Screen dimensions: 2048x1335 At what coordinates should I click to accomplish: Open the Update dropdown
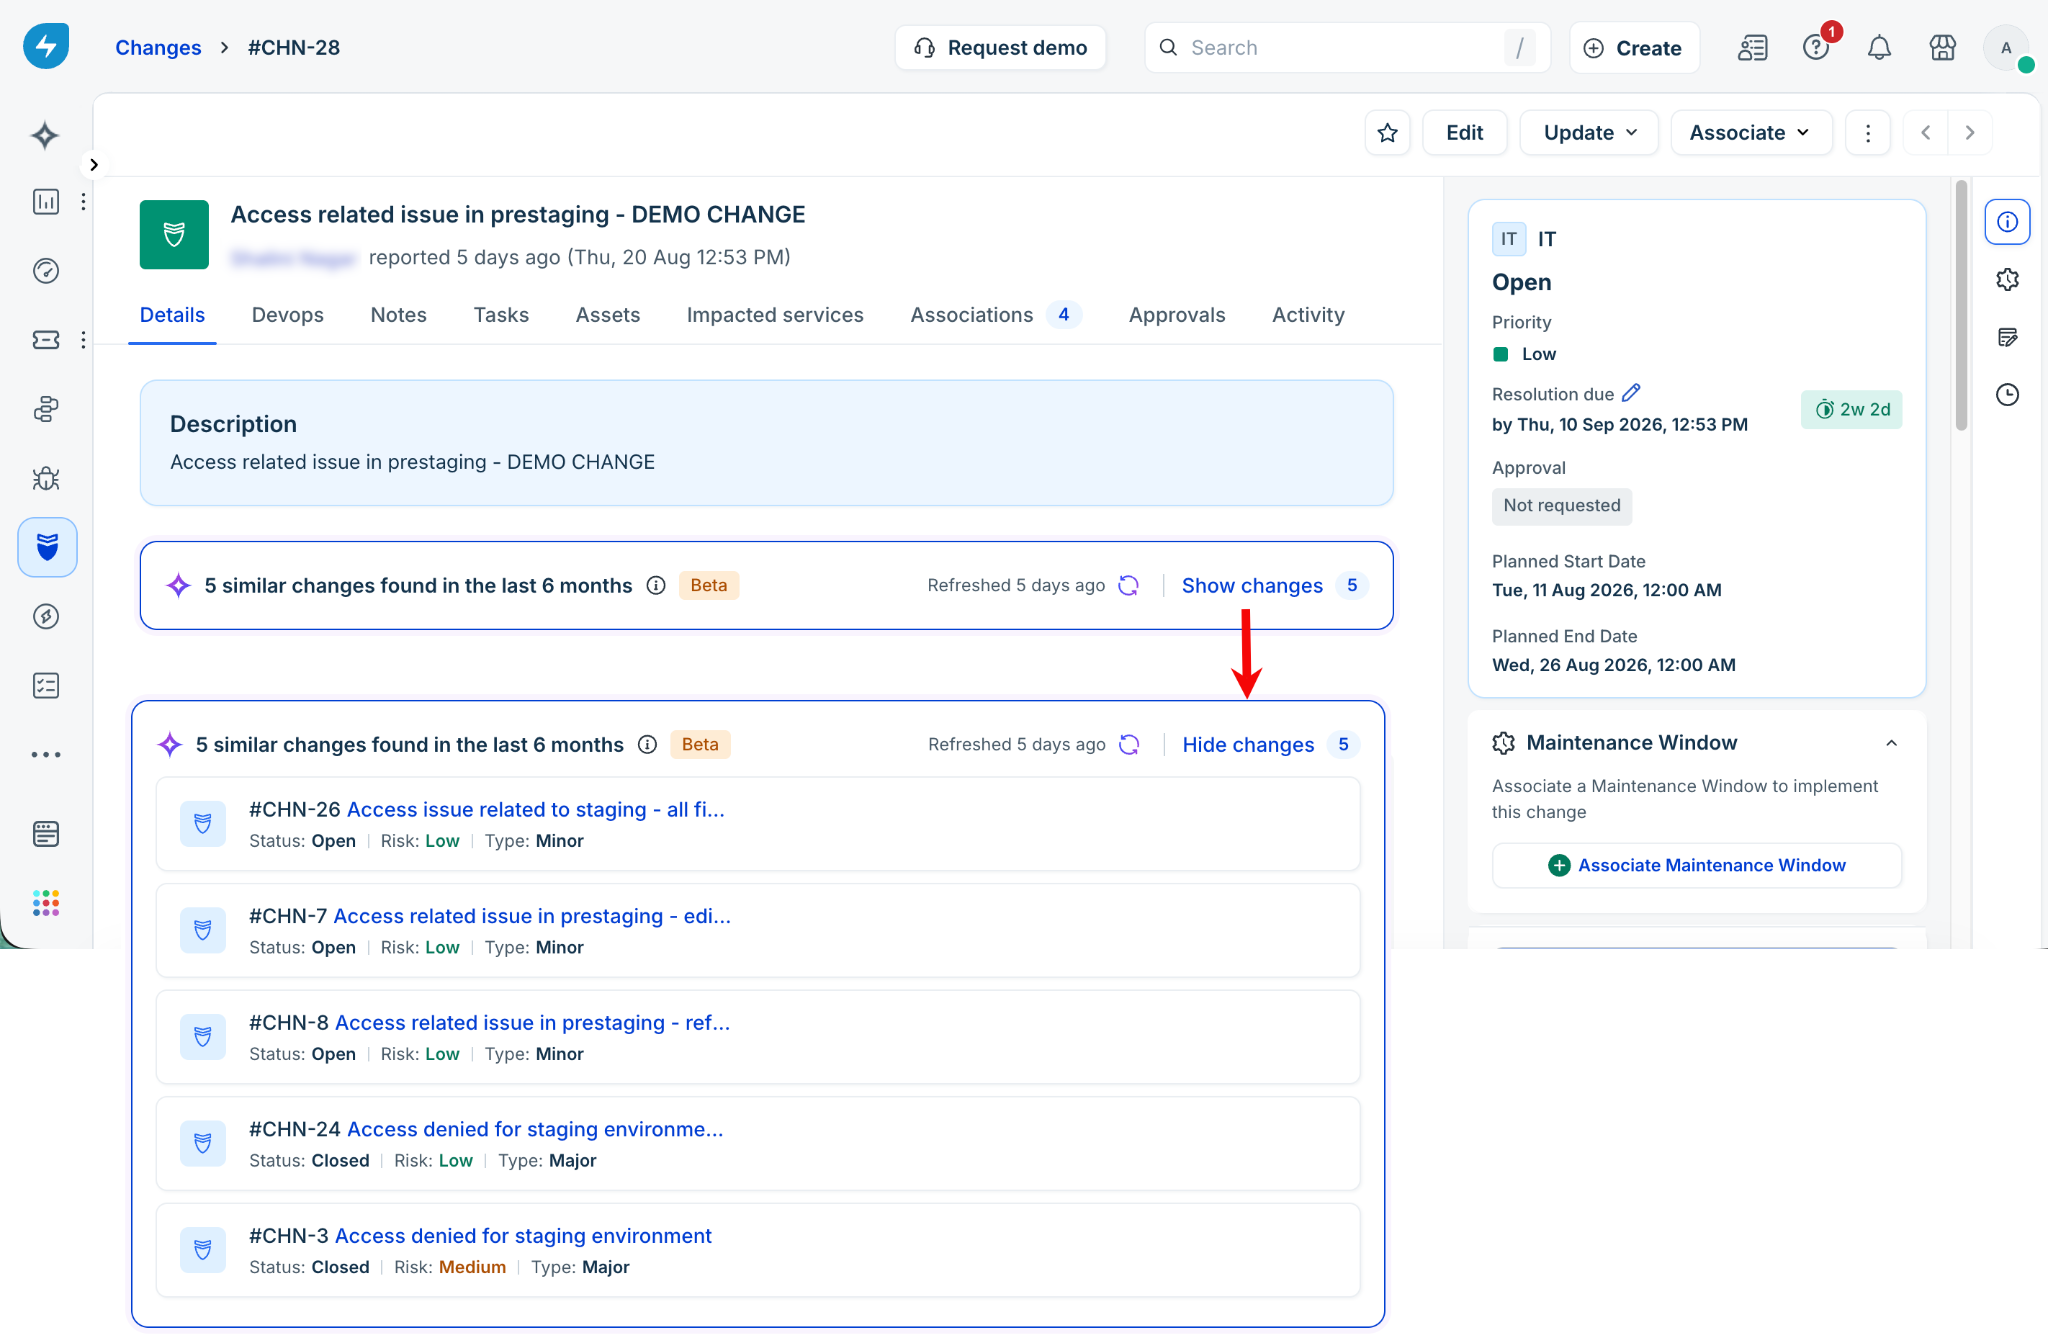point(1589,133)
